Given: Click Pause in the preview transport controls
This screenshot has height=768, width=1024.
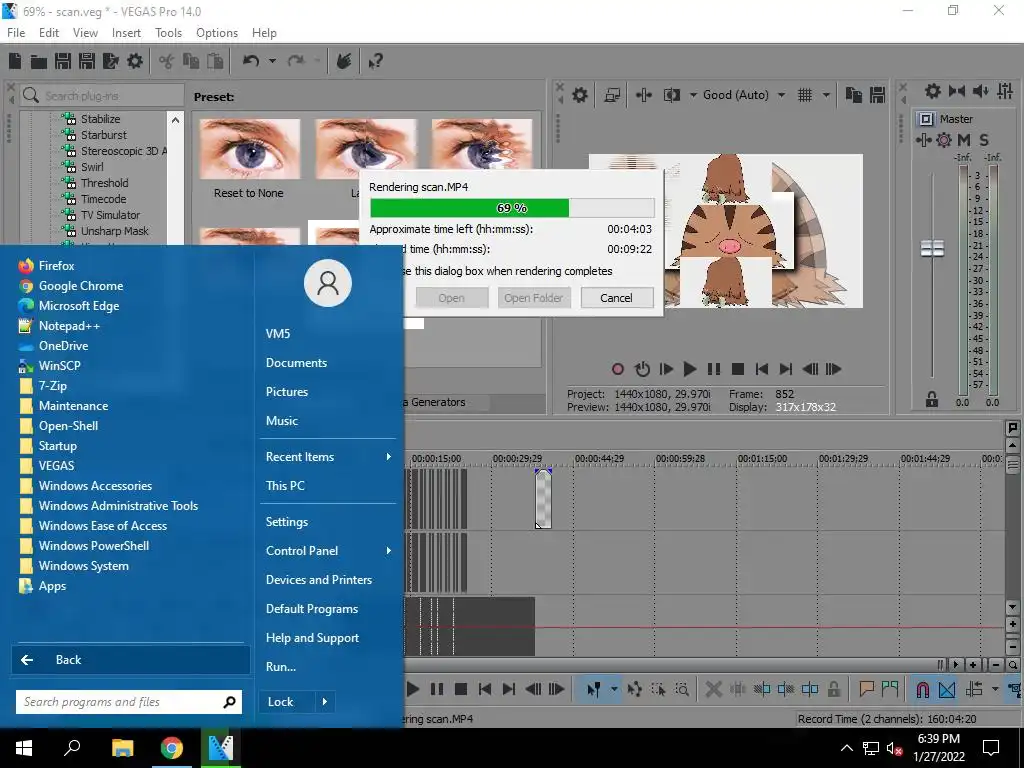Looking at the screenshot, I should (x=714, y=369).
